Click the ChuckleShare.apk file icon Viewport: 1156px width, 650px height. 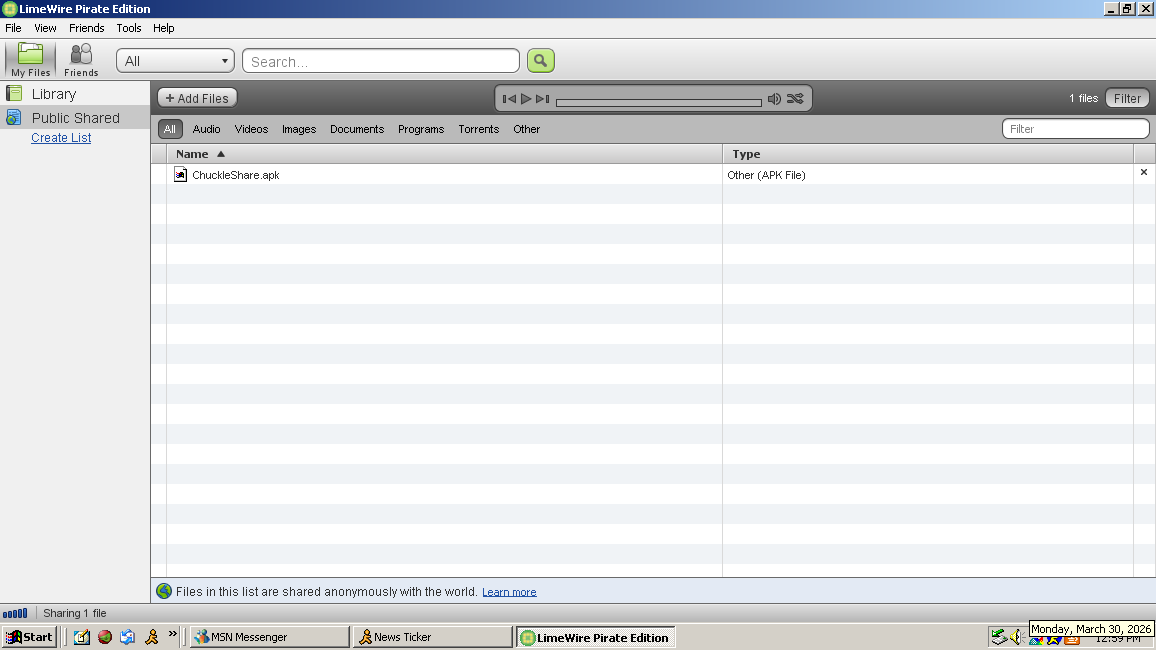pos(181,174)
